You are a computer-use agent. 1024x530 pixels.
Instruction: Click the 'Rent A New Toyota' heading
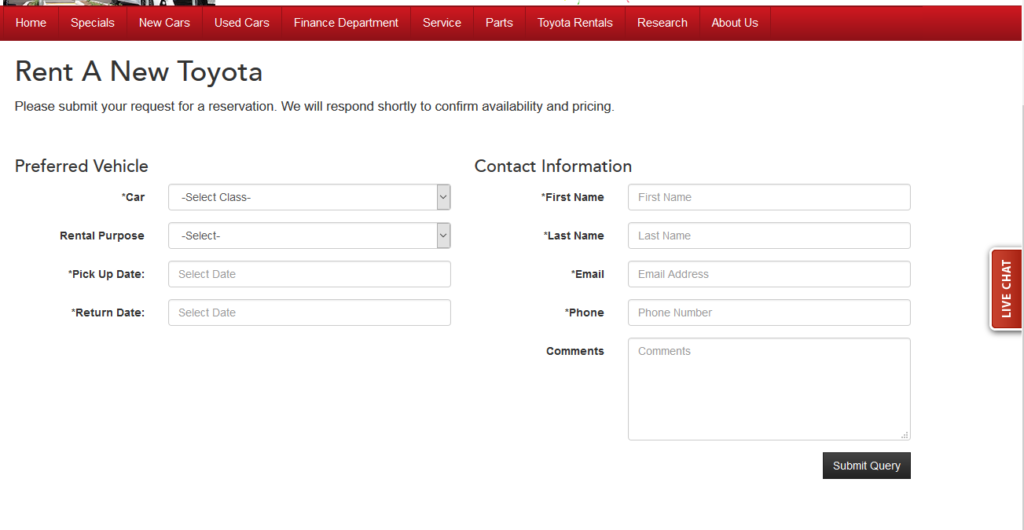[x=138, y=72]
